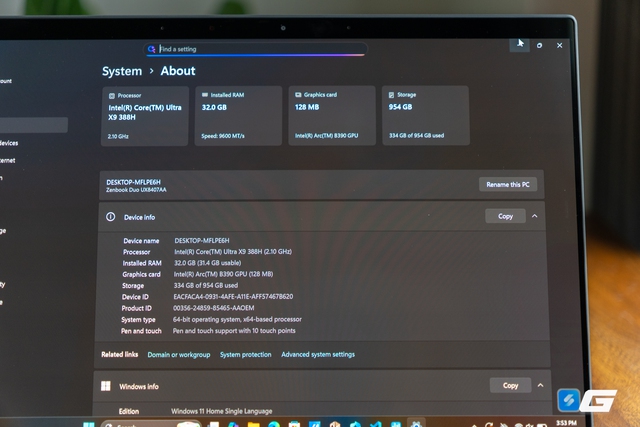The width and height of the screenshot is (640, 427).
Task: Open the Processor summary card
Action: point(145,116)
